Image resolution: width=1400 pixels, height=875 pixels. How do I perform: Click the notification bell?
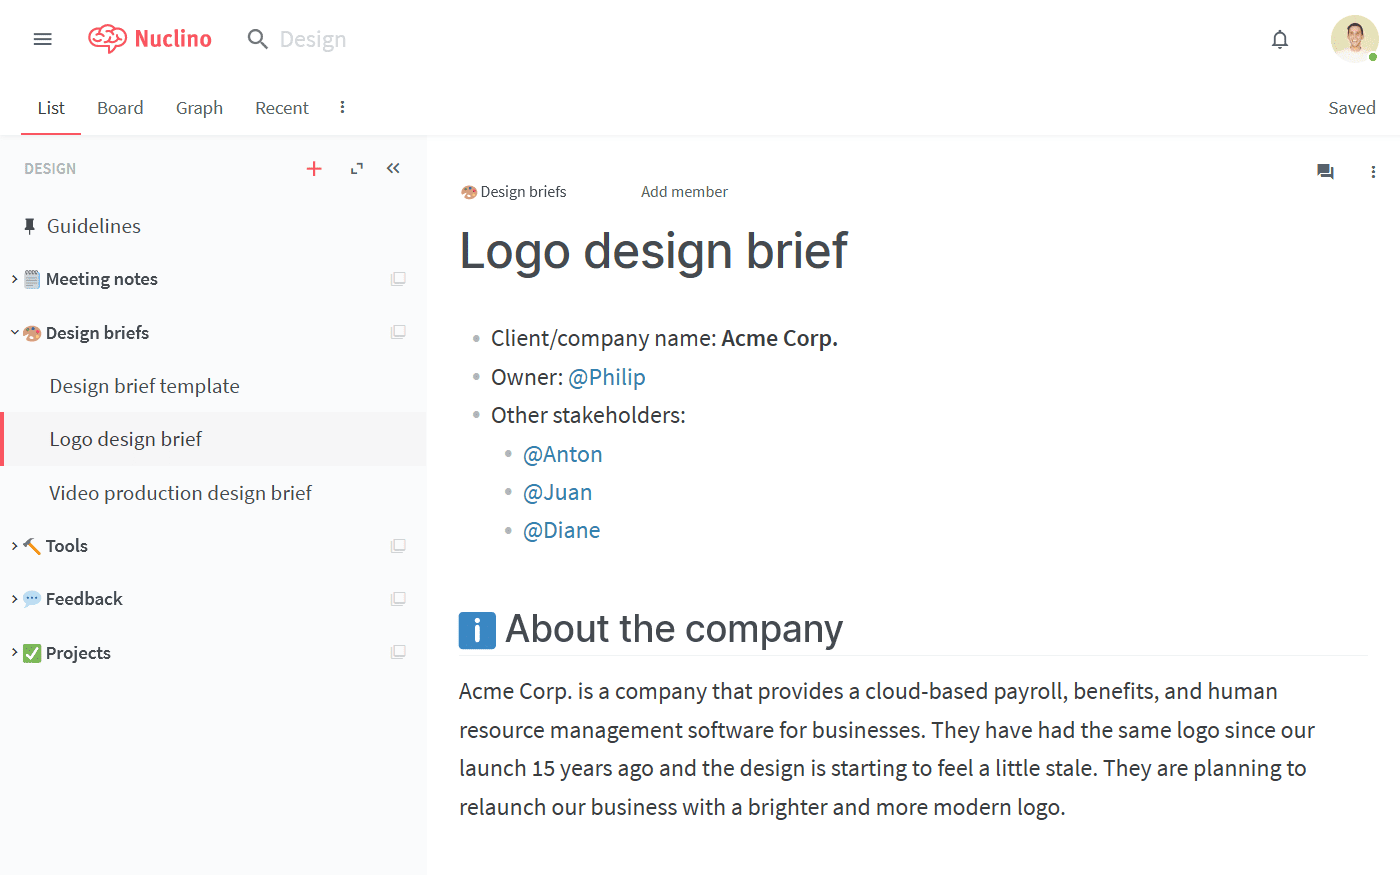click(x=1279, y=39)
